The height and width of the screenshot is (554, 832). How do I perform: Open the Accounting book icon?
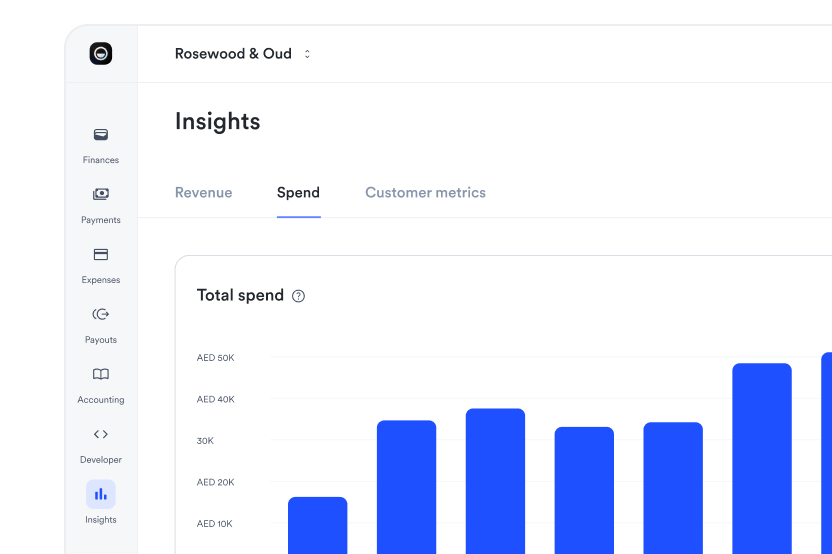[101, 374]
